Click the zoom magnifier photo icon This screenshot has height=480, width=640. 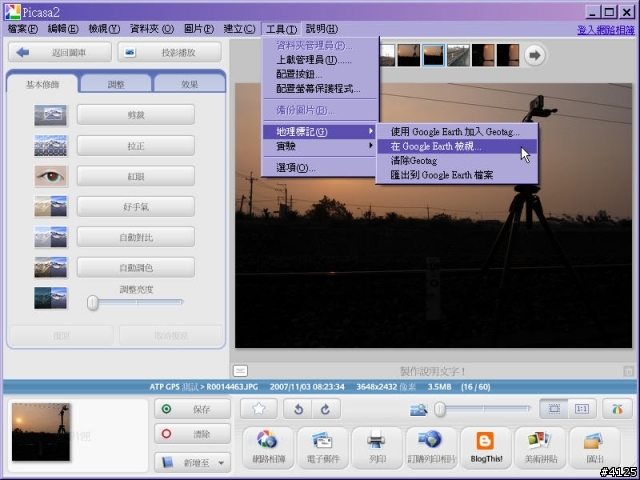click(x=418, y=409)
